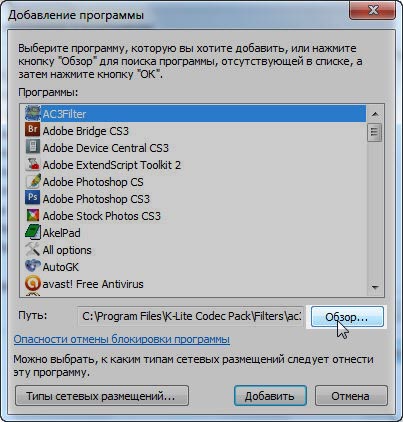Open the Опасности отмены блокировки программы link
Viewport: 403px width, 422px height.
tap(122, 339)
